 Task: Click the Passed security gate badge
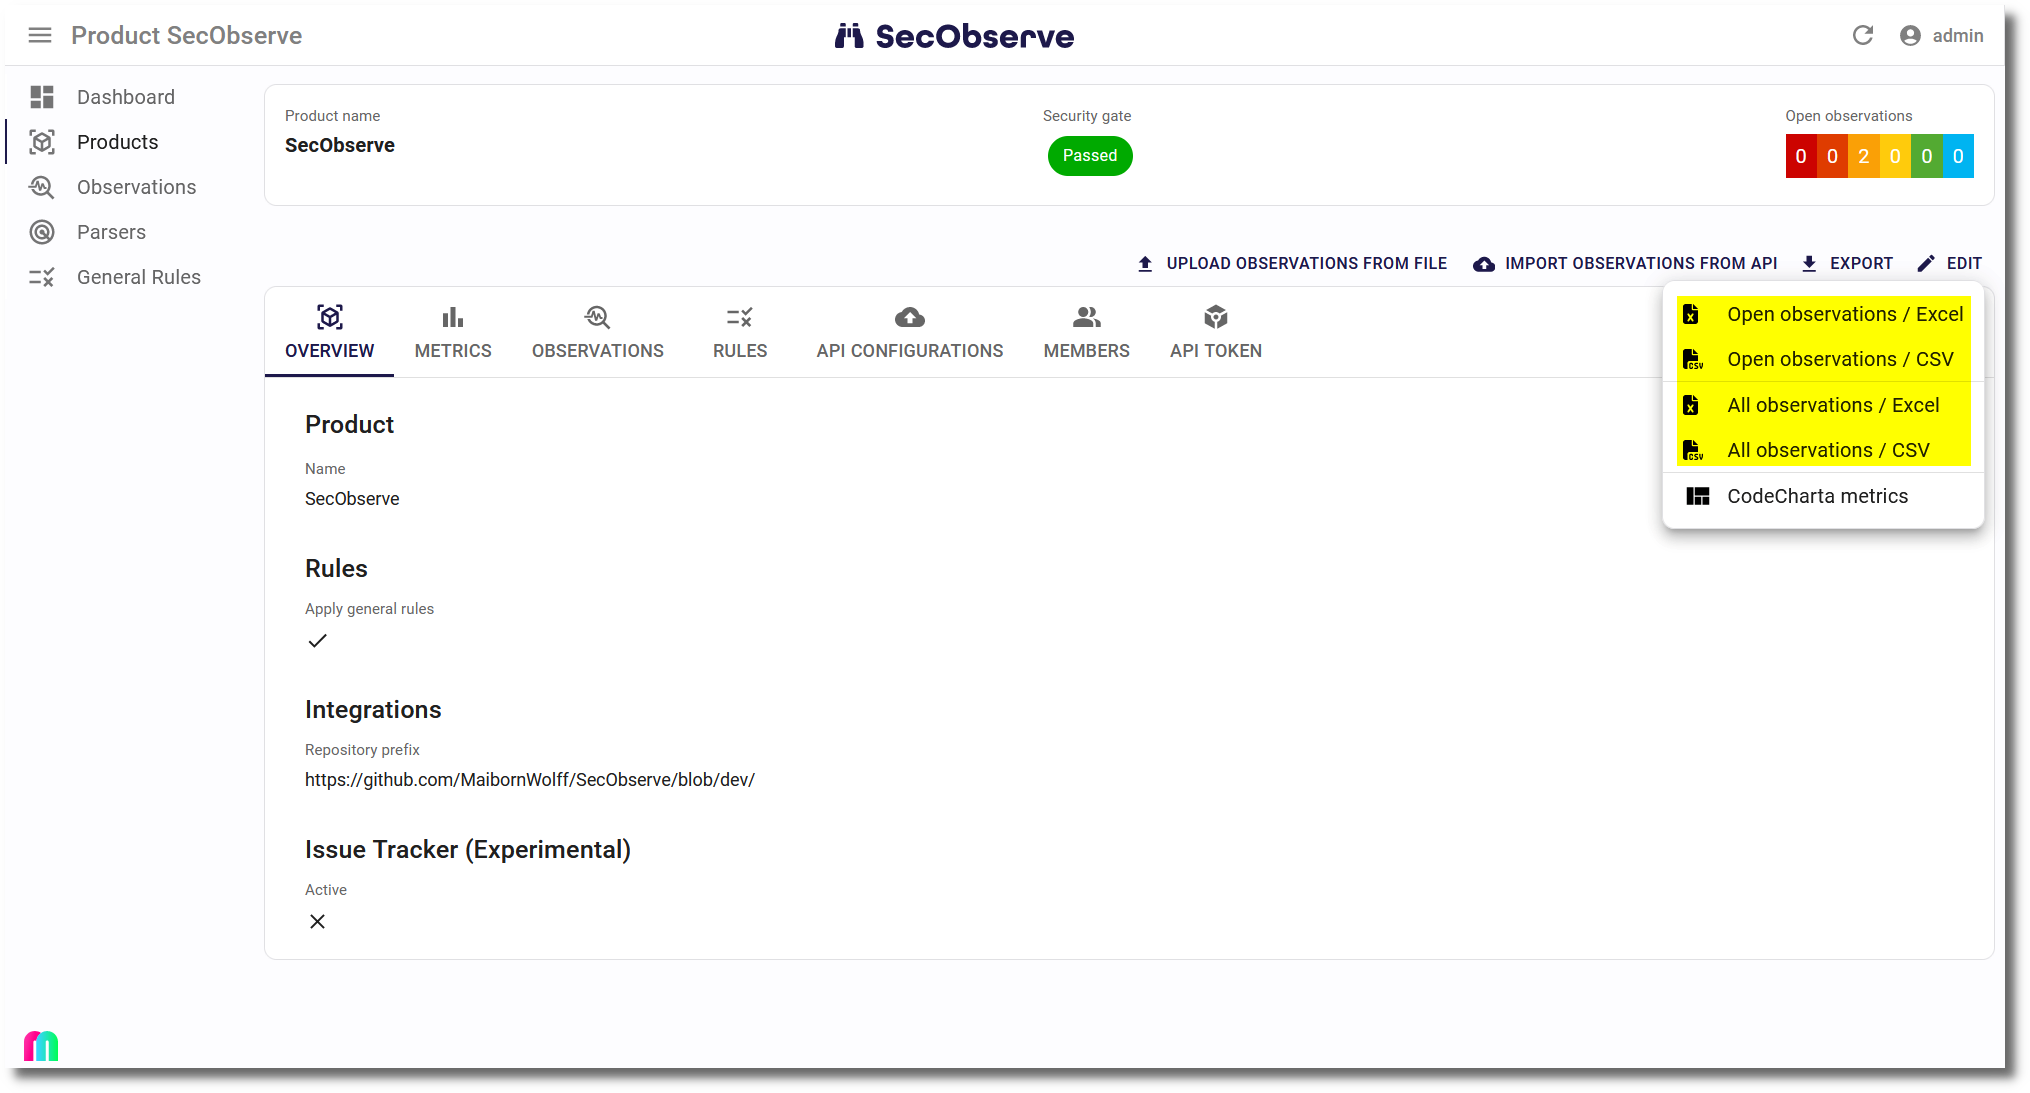[x=1089, y=156]
